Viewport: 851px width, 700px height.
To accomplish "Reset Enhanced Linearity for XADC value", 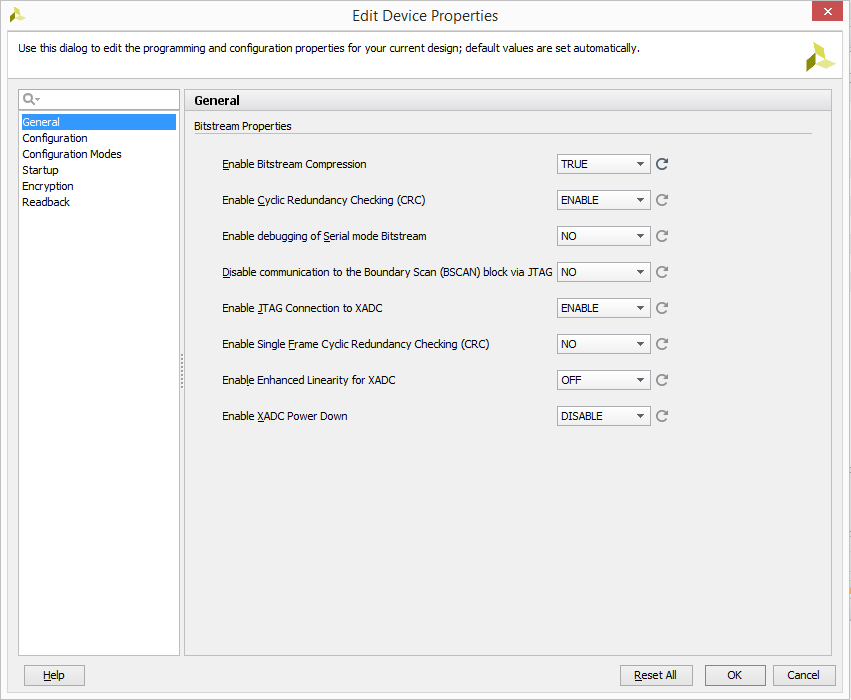I will pyautogui.click(x=662, y=380).
